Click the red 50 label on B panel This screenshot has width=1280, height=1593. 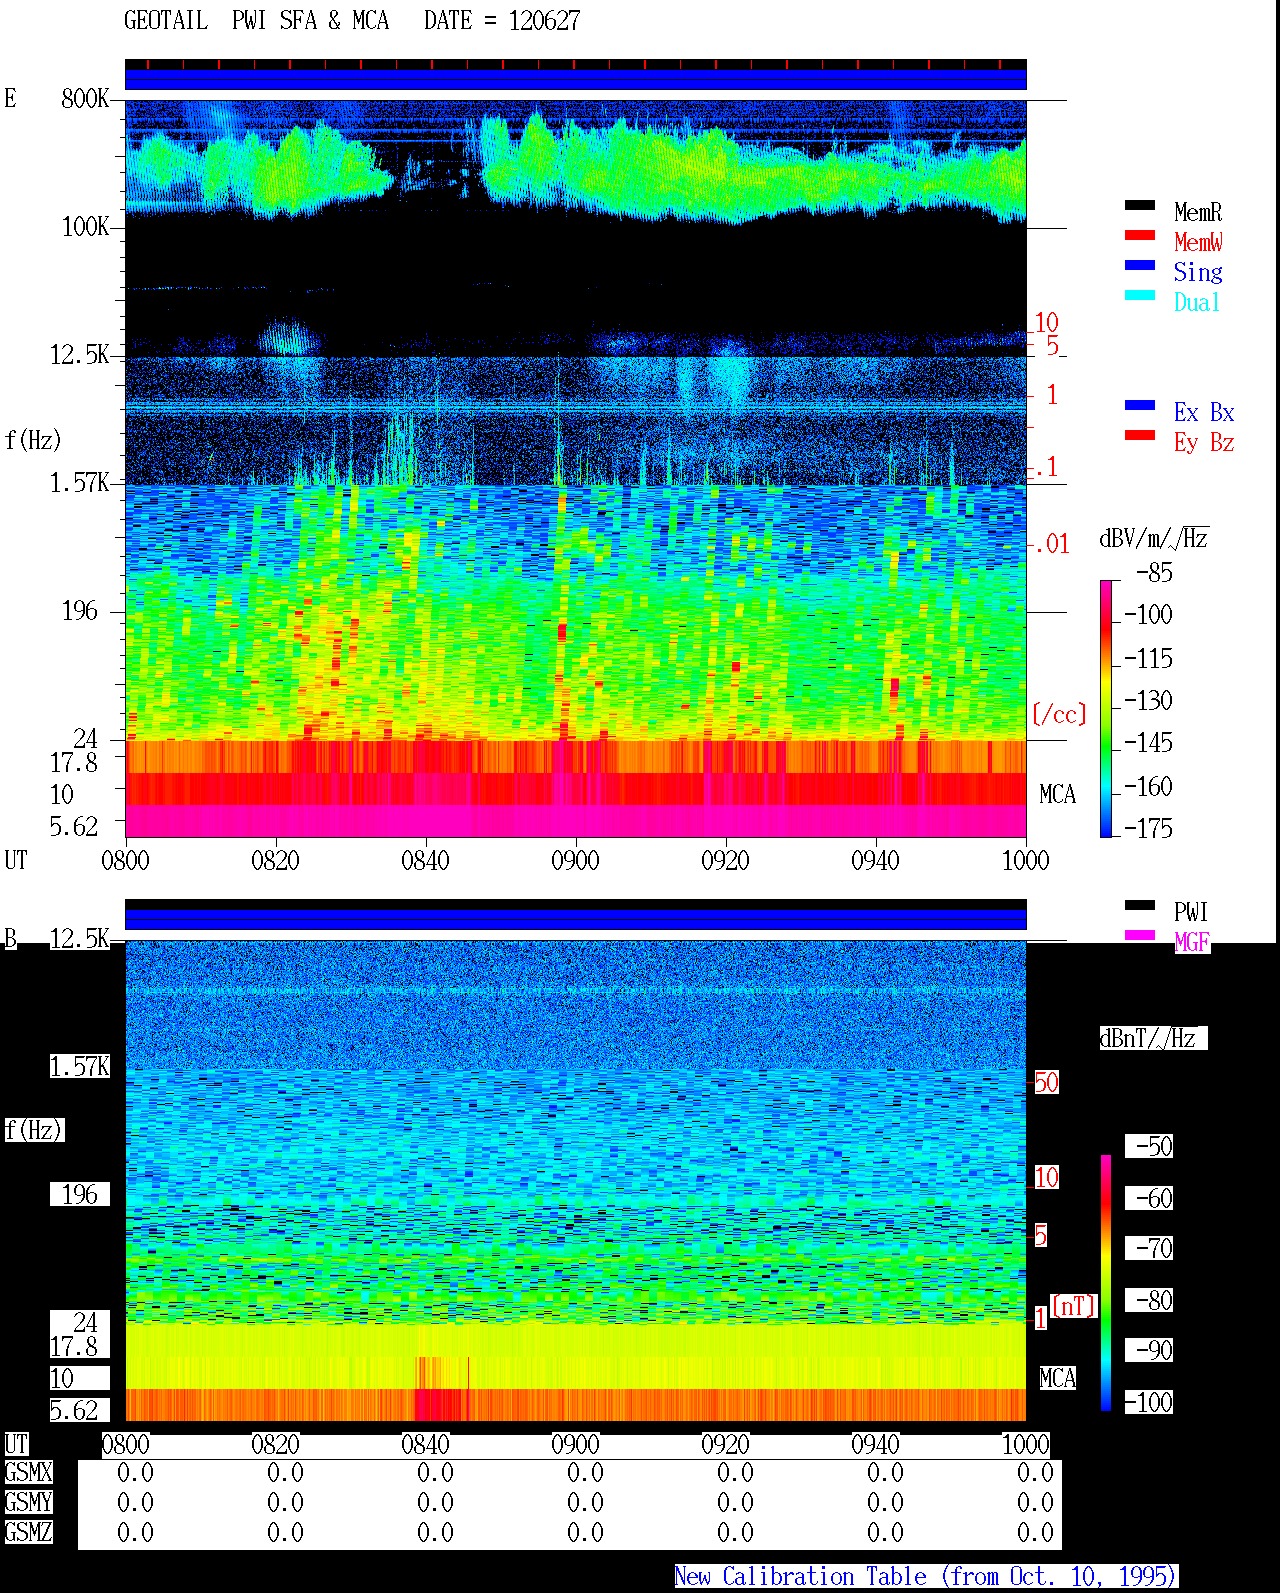click(1046, 1083)
